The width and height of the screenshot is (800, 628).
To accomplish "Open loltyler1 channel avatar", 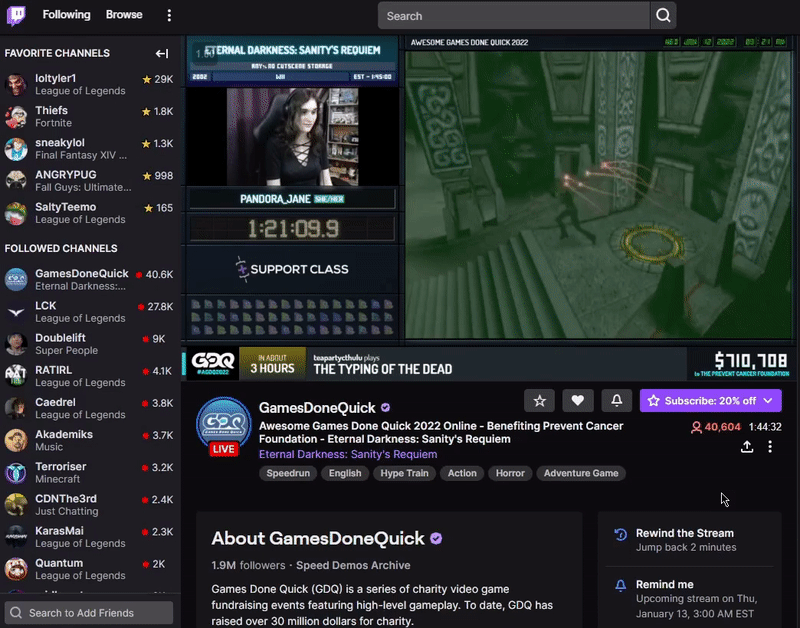I will 16,85.
